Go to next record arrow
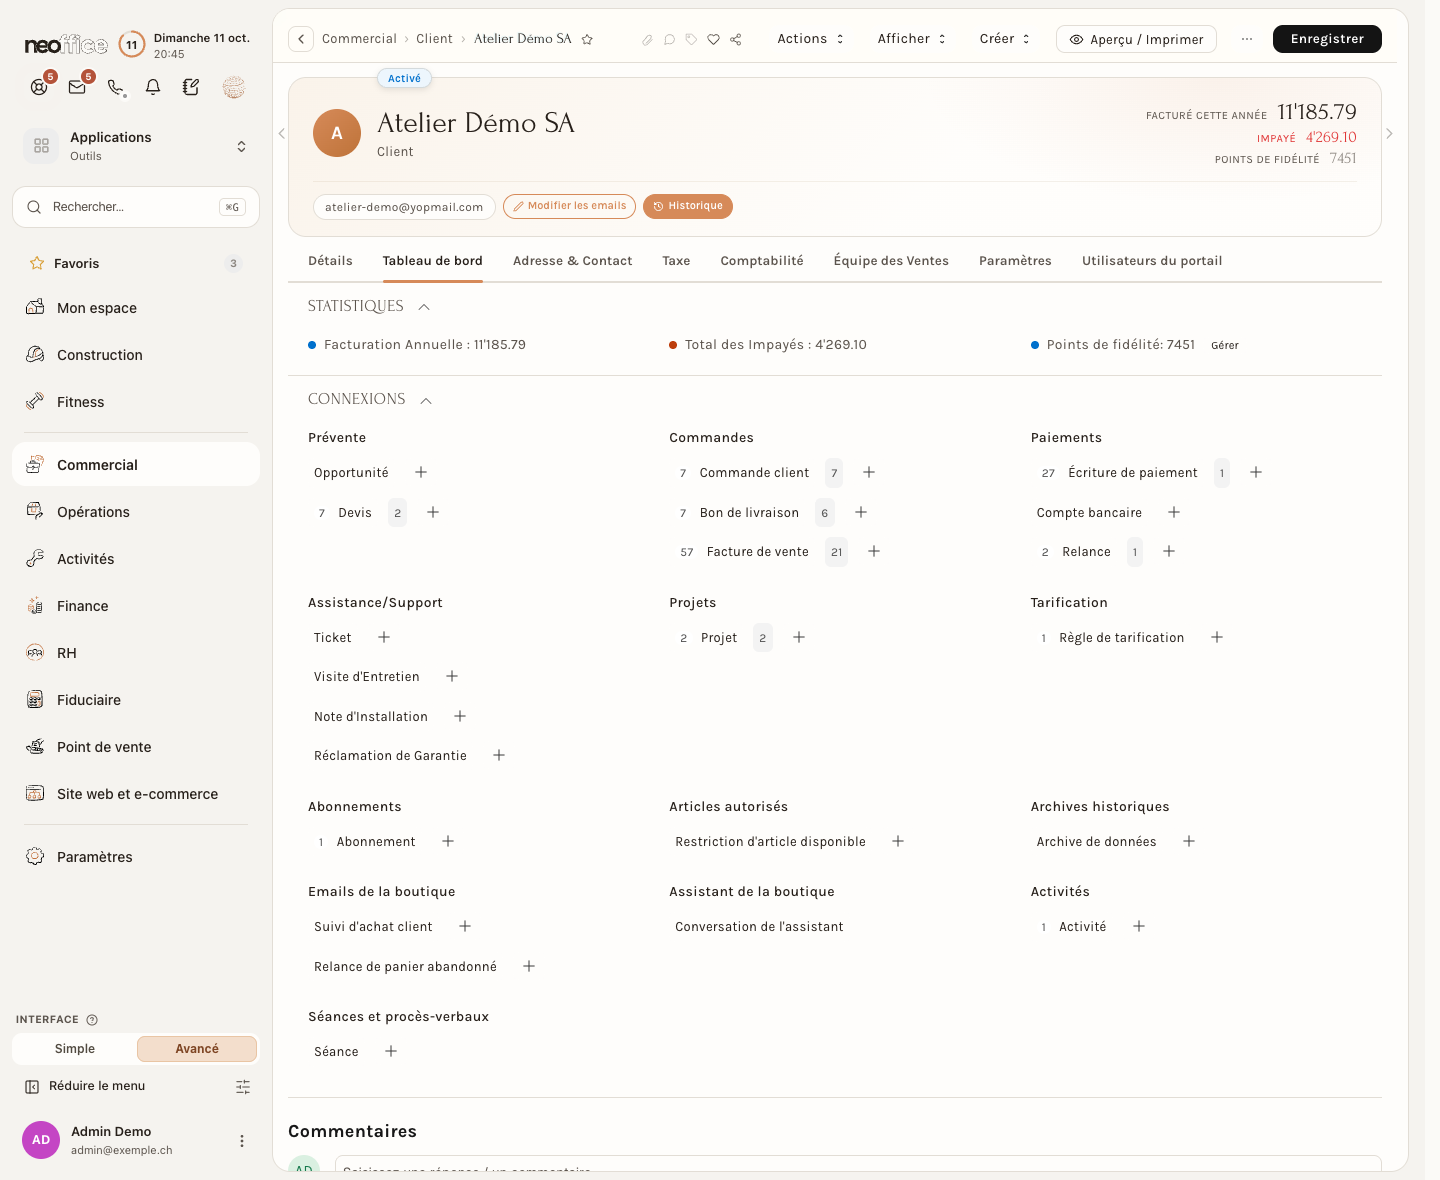The width and height of the screenshot is (1440, 1180). pyautogui.click(x=1389, y=133)
